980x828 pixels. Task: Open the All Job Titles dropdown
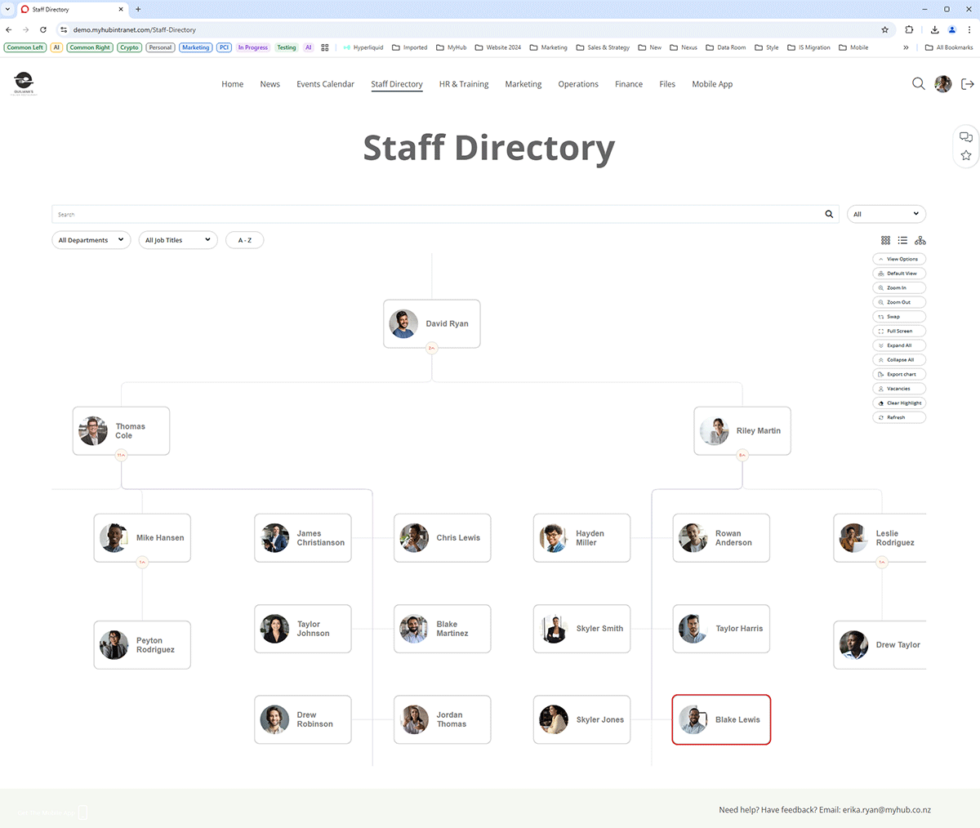click(x=177, y=240)
